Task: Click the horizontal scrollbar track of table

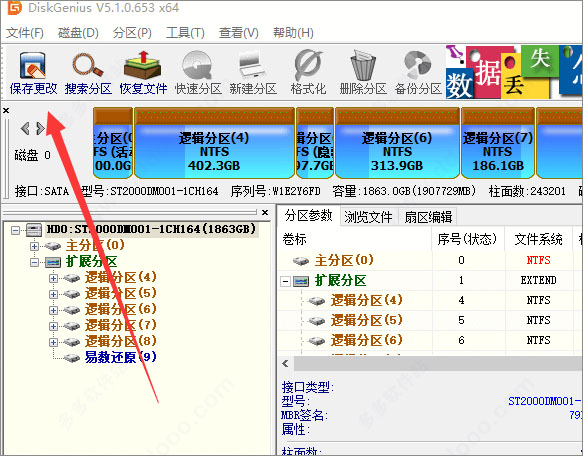Action: point(438,363)
